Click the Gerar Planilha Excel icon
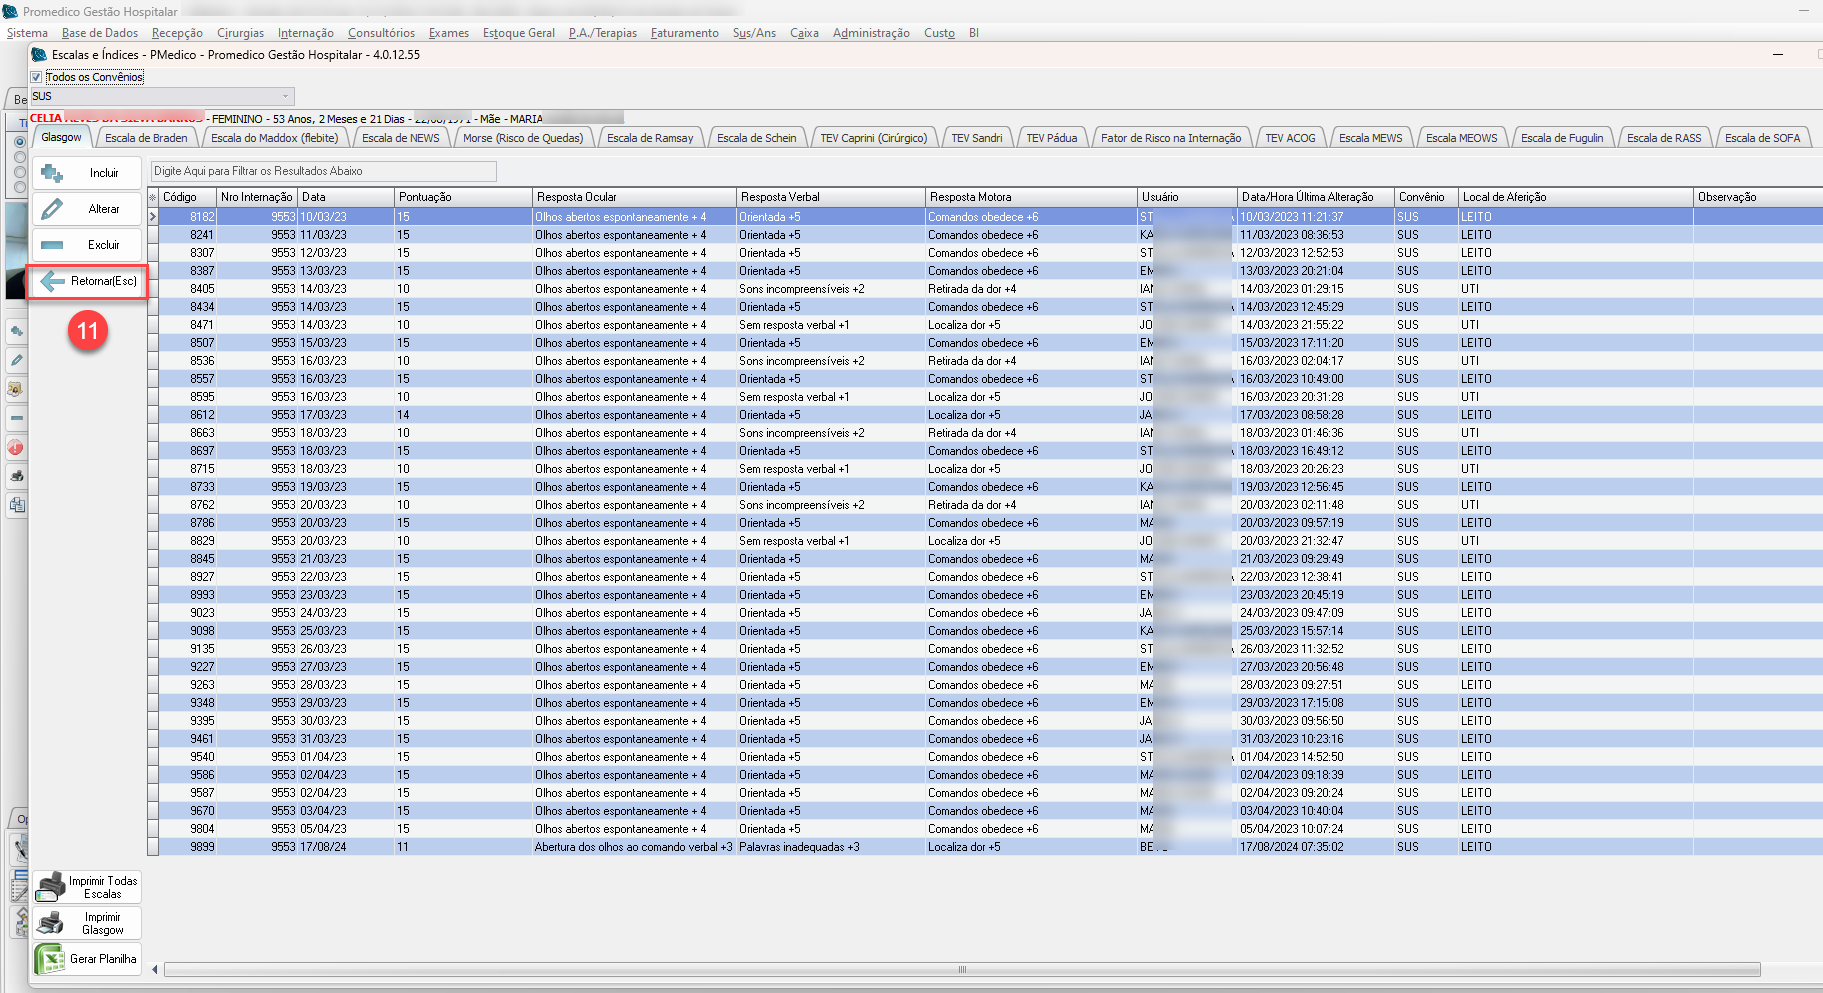This screenshot has height=993, width=1823. (x=50, y=959)
